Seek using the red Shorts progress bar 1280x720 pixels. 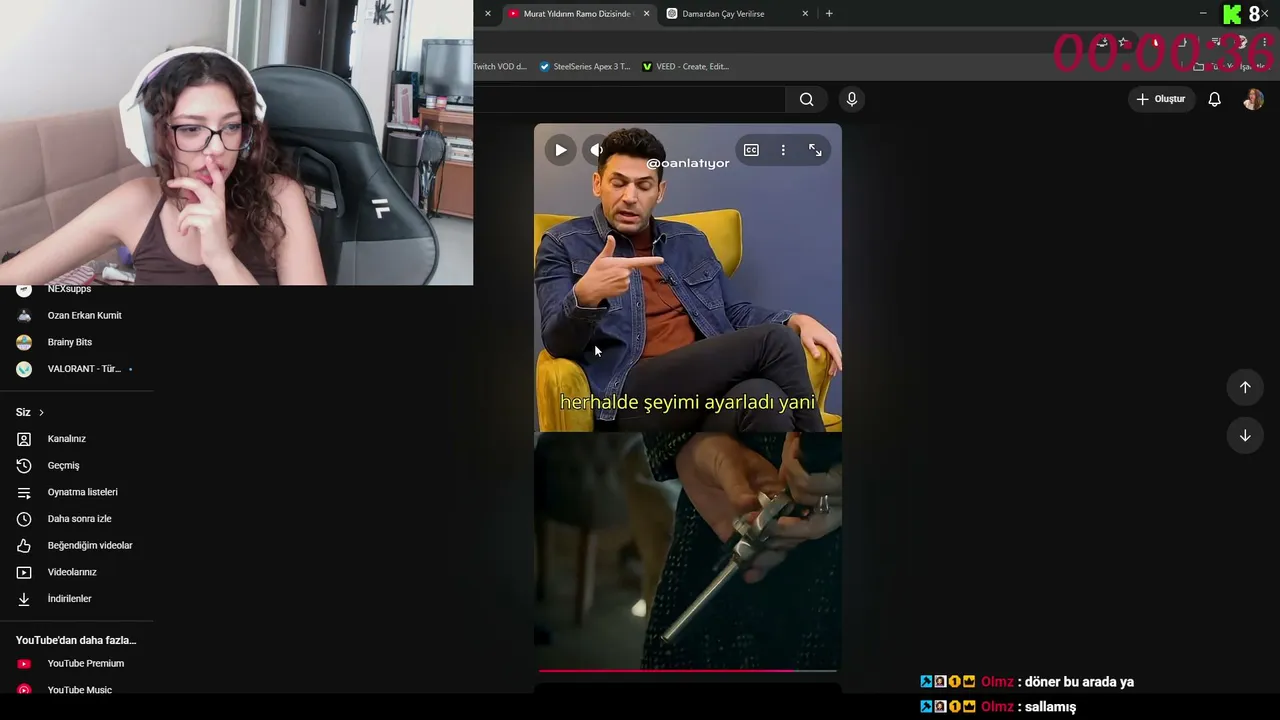coord(688,670)
